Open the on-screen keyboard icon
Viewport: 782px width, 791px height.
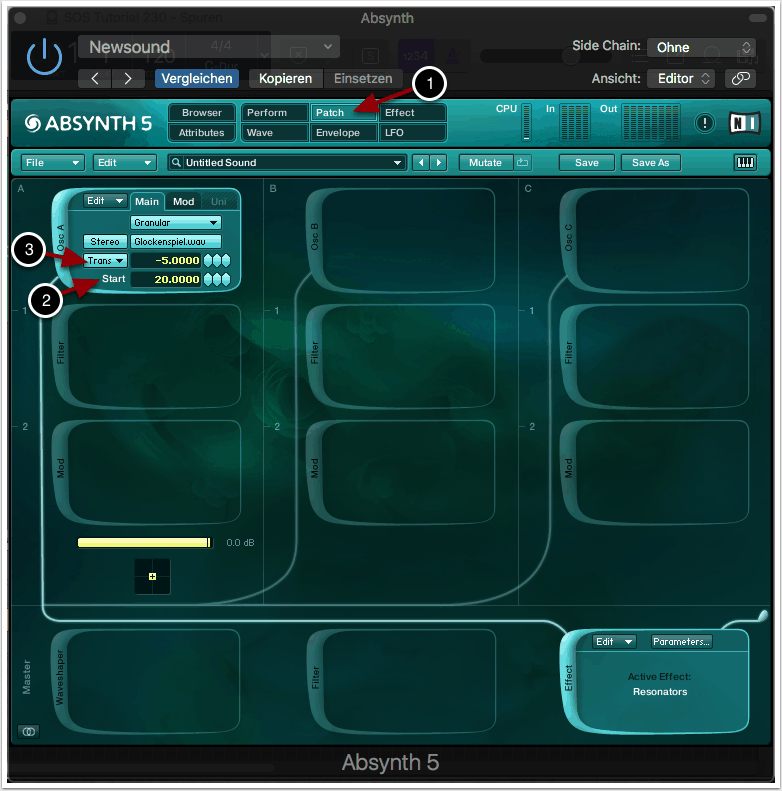(x=745, y=162)
